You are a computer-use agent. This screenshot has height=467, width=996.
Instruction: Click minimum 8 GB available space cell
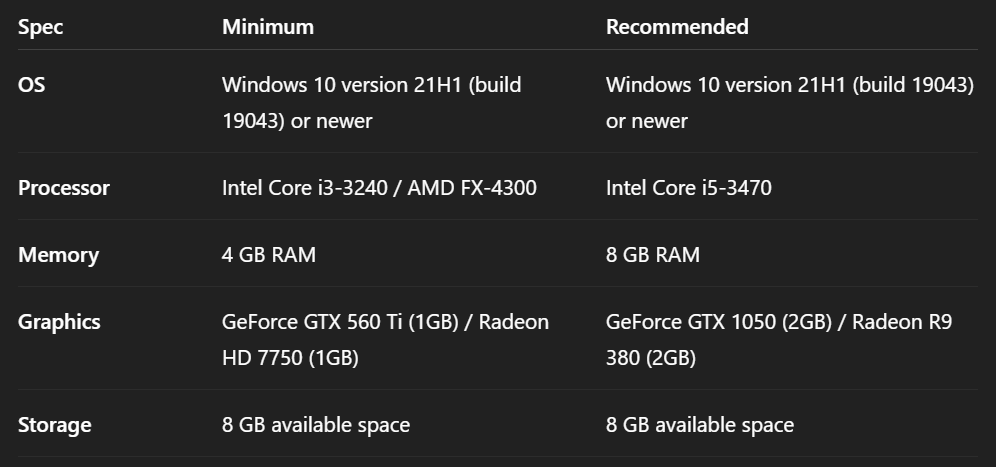pyautogui.click(x=316, y=425)
